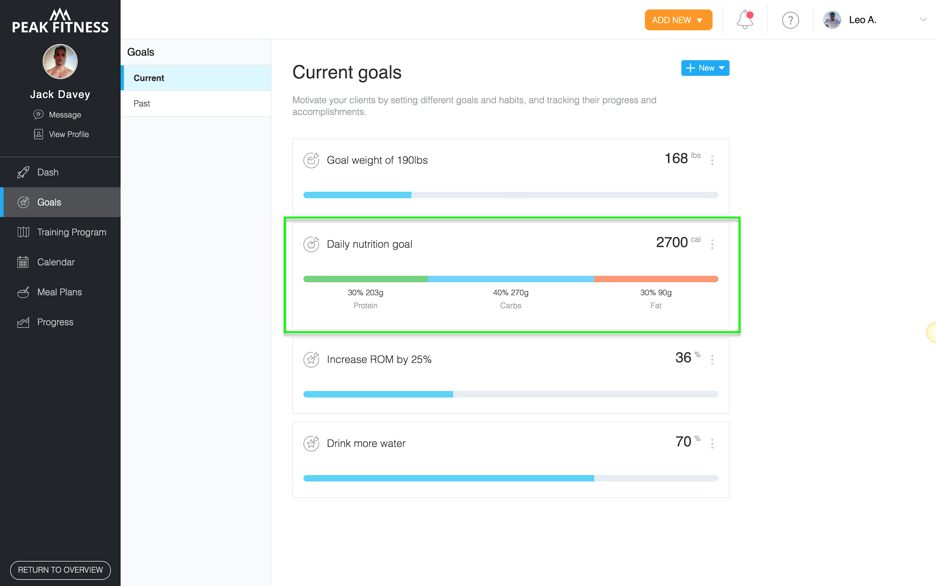Click the Increase ROM progress bar
The width and height of the screenshot is (936, 586).
coord(511,394)
